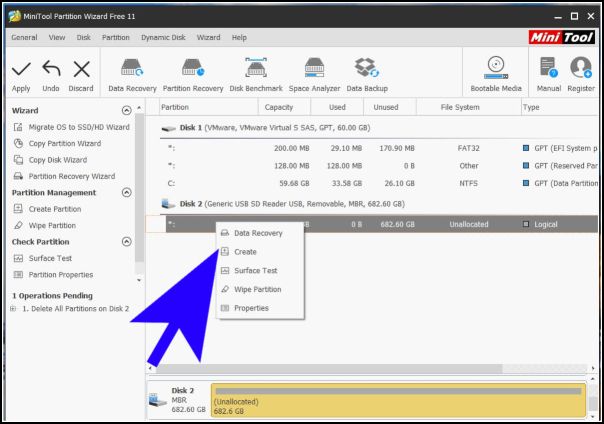This screenshot has height=424, width=604.
Task: Collapse the Check Partition section
Action: [x=126, y=242]
